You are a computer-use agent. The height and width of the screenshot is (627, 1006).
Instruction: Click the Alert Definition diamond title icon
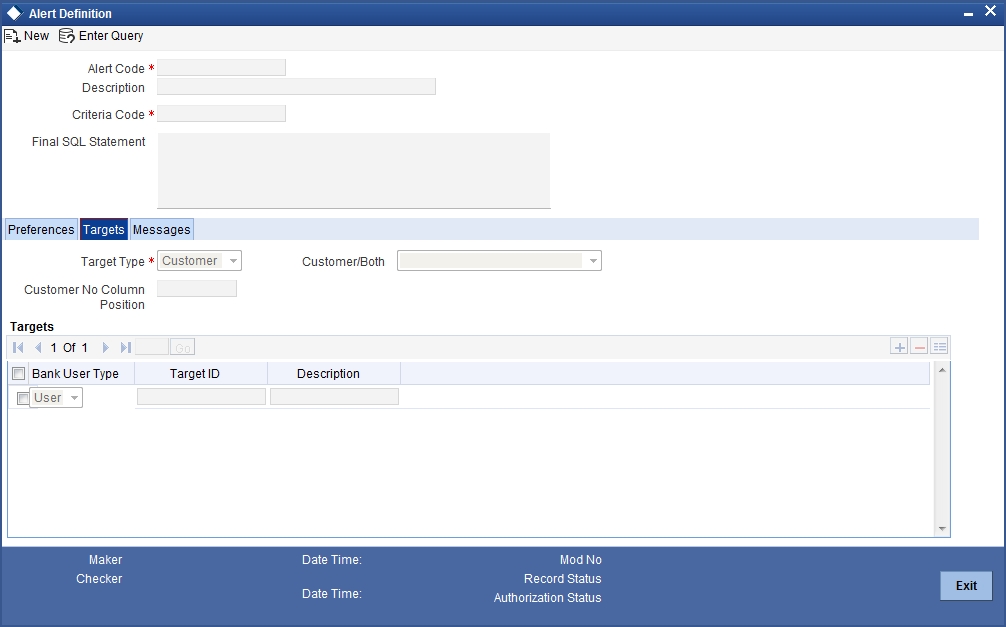[14, 13]
